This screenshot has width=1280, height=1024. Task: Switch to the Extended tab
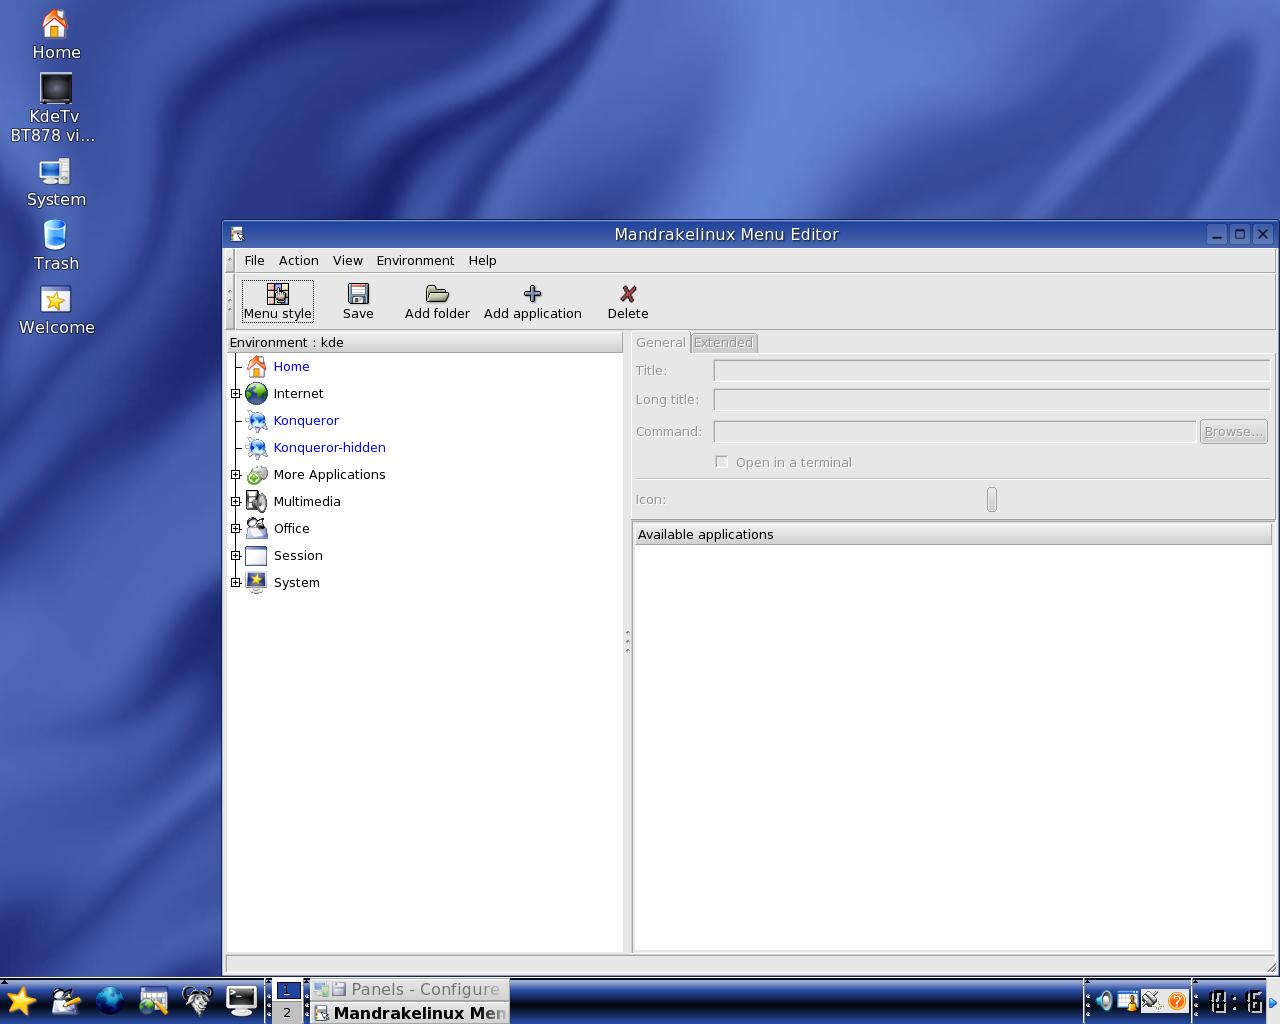[x=723, y=342]
